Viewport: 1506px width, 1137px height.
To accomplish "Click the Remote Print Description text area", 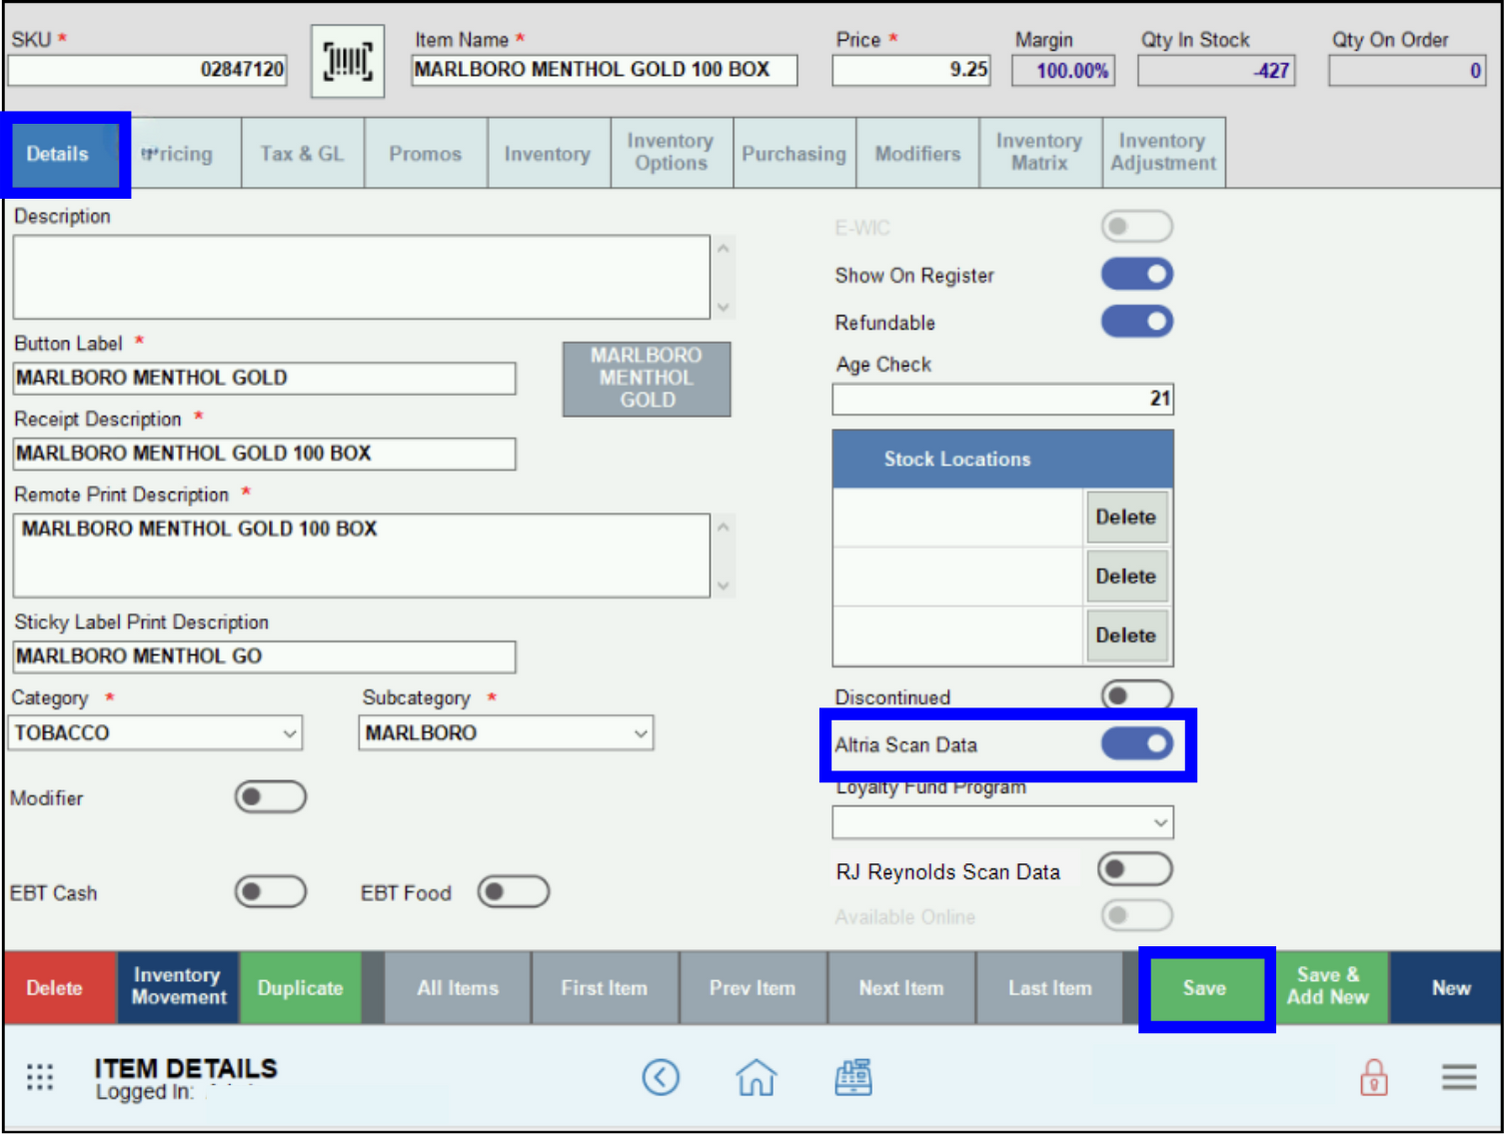I will click(x=362, y=556).
